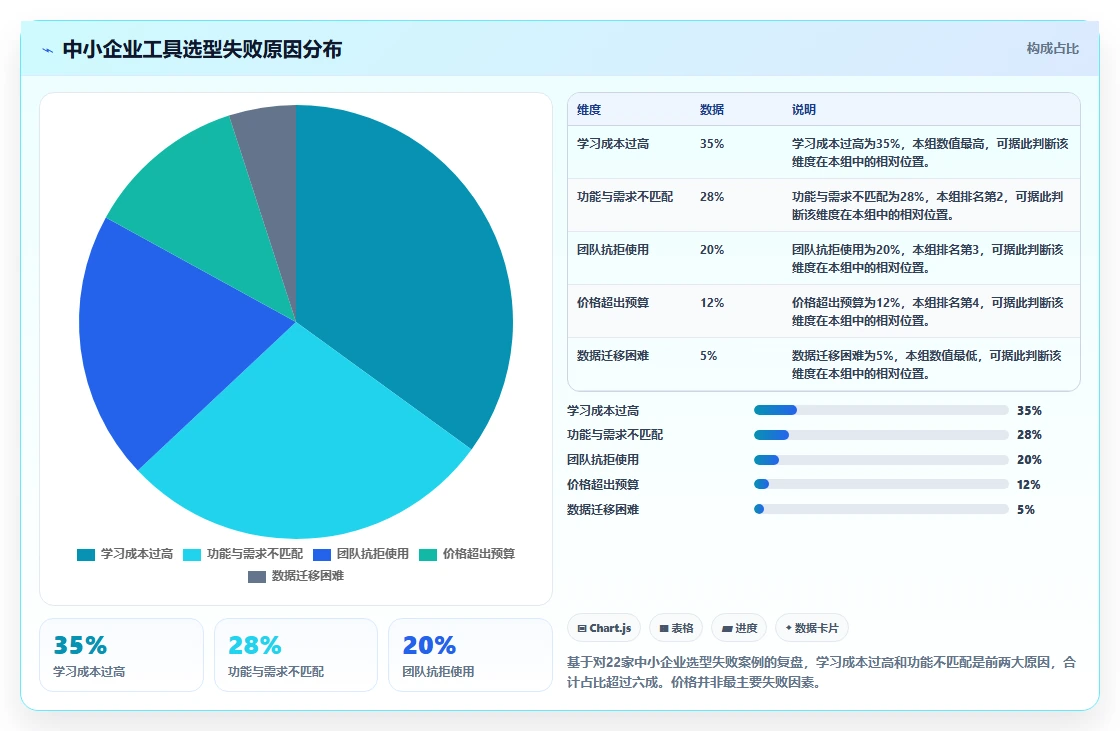Toggle 团队抗拒使用 legend color box
Viewport: 1120px width, 731px height.
pos(322,555)
